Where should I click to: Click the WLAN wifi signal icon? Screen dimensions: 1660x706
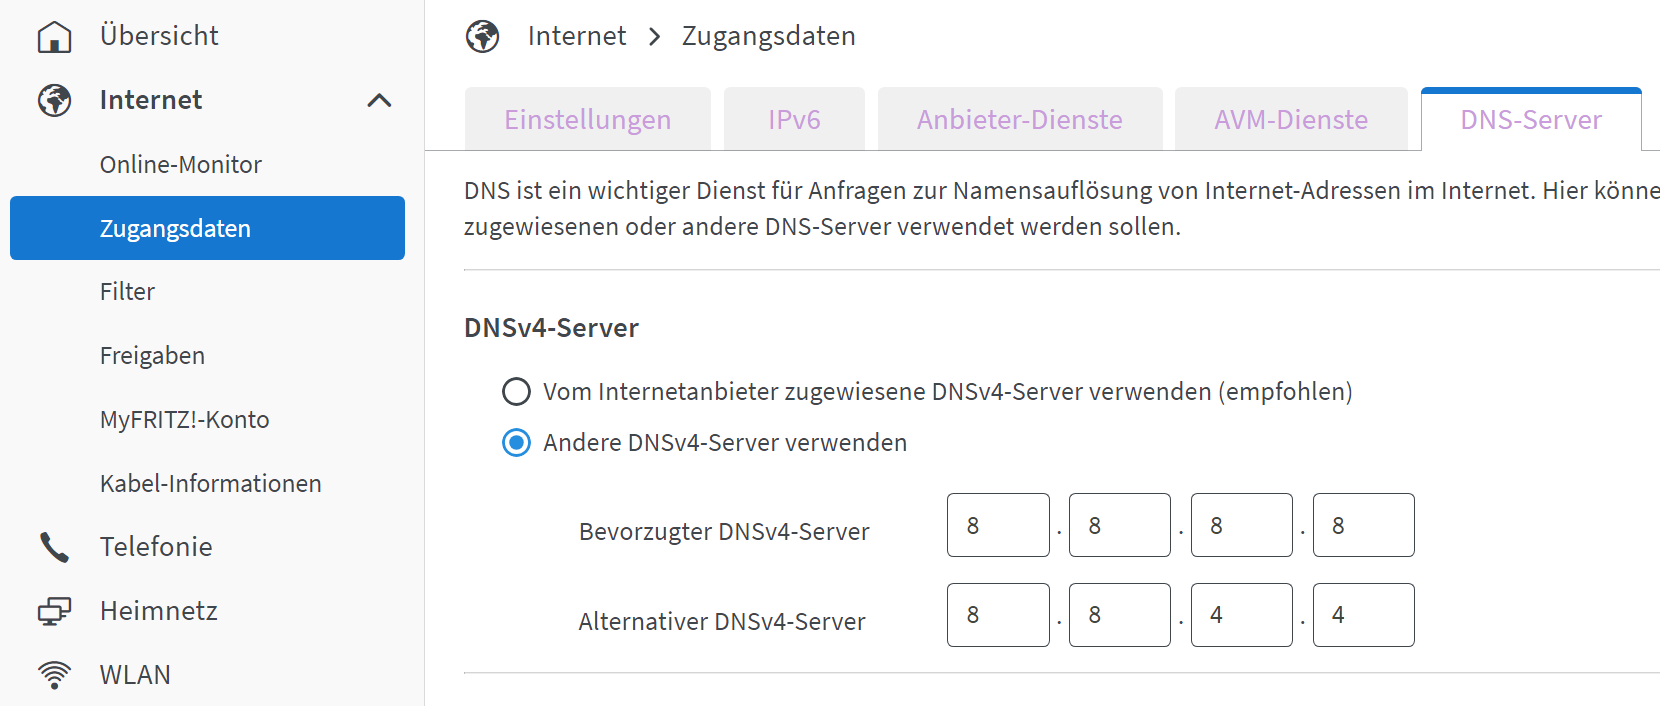(55, 675)
